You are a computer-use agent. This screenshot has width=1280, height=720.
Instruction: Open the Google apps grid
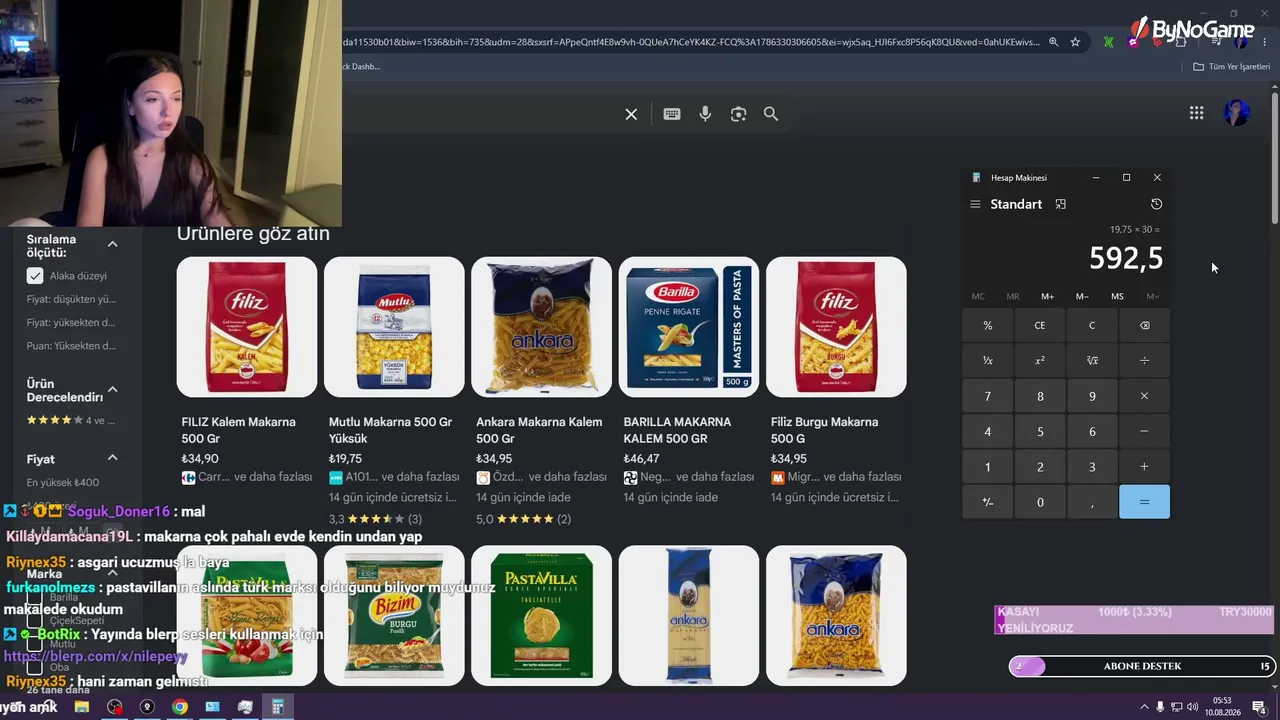[1196, 113]
